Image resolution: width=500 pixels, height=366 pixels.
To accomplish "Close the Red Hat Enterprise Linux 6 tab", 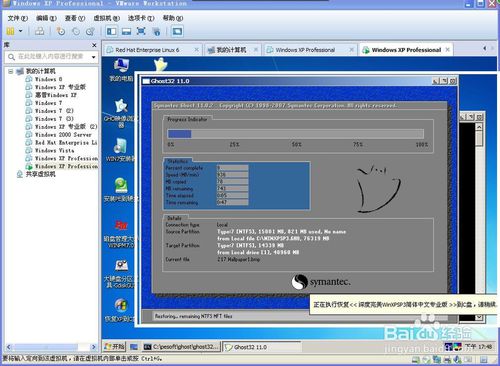I will click(x=197, y=50).
